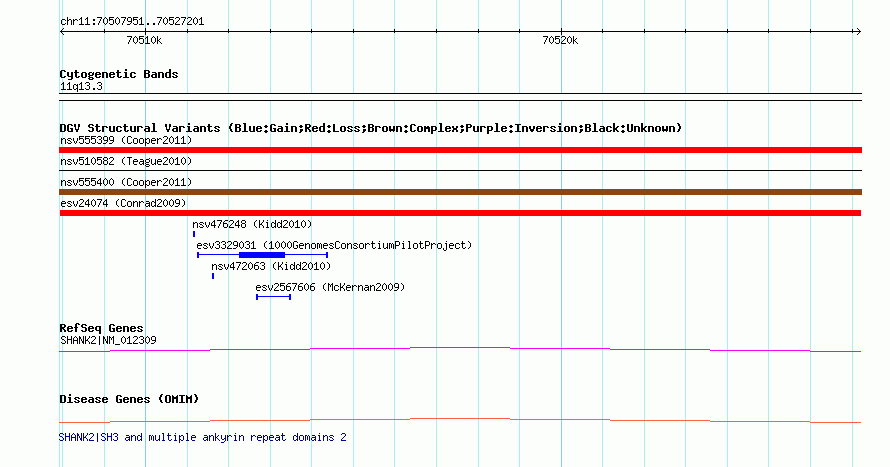Click the 70520k ruler position label
The height and width of the screenshot is (467, 890).
pyautogui.click(x=560, y=40)
